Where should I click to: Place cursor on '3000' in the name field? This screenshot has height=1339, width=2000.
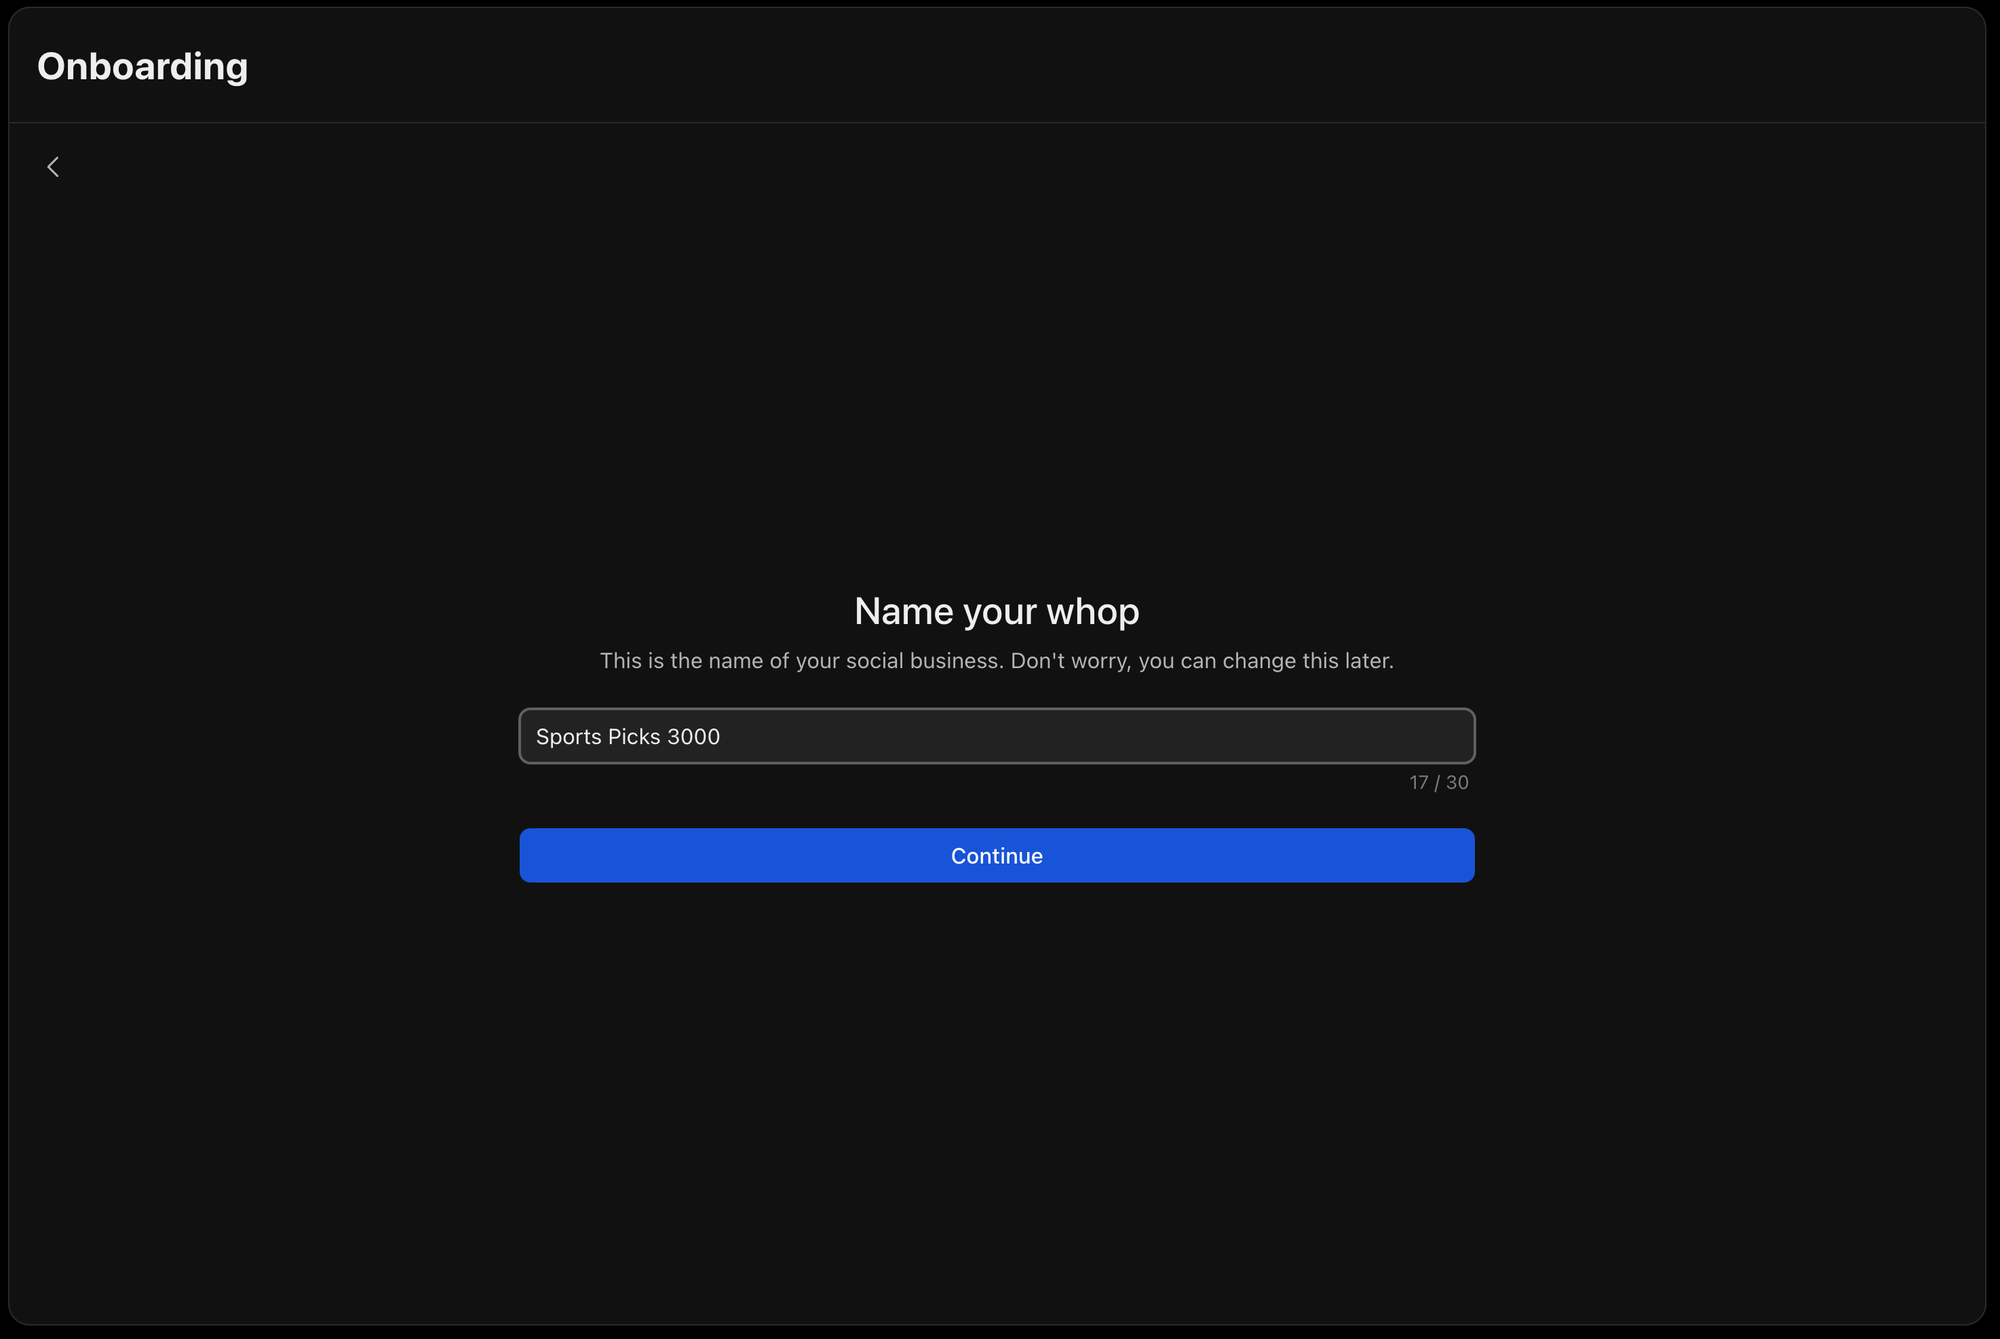693,737
